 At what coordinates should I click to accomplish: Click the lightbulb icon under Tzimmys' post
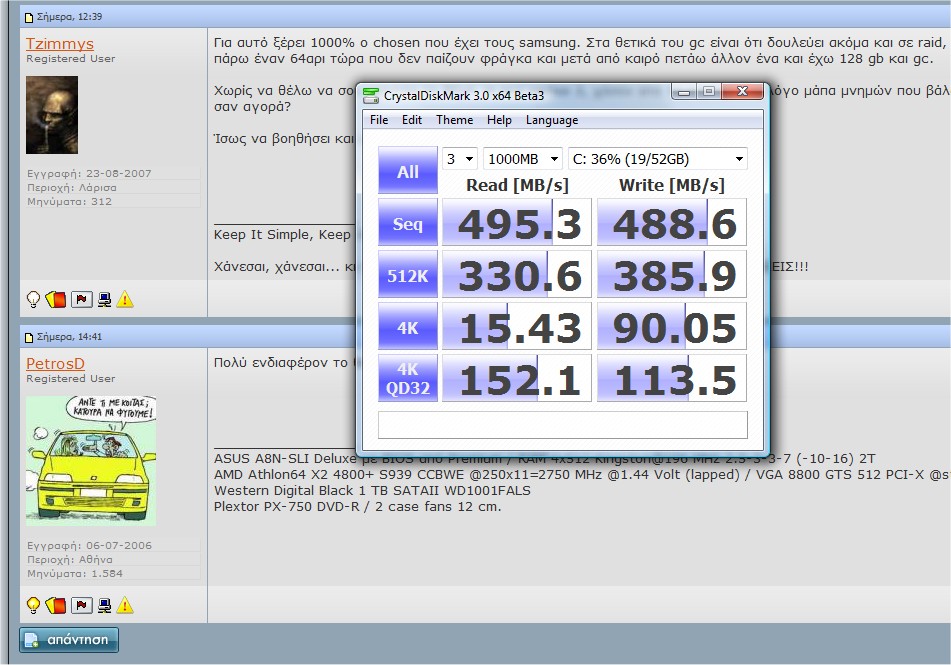pos(33,299)
